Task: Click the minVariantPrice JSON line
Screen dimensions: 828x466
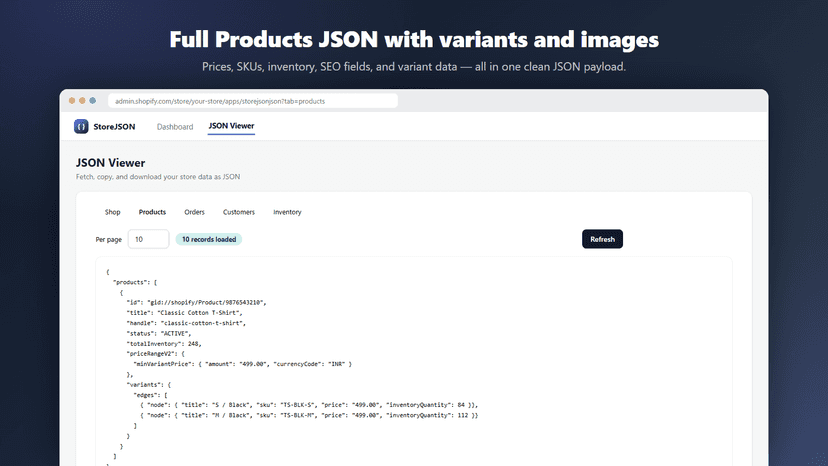Action: tap(242, 364)
